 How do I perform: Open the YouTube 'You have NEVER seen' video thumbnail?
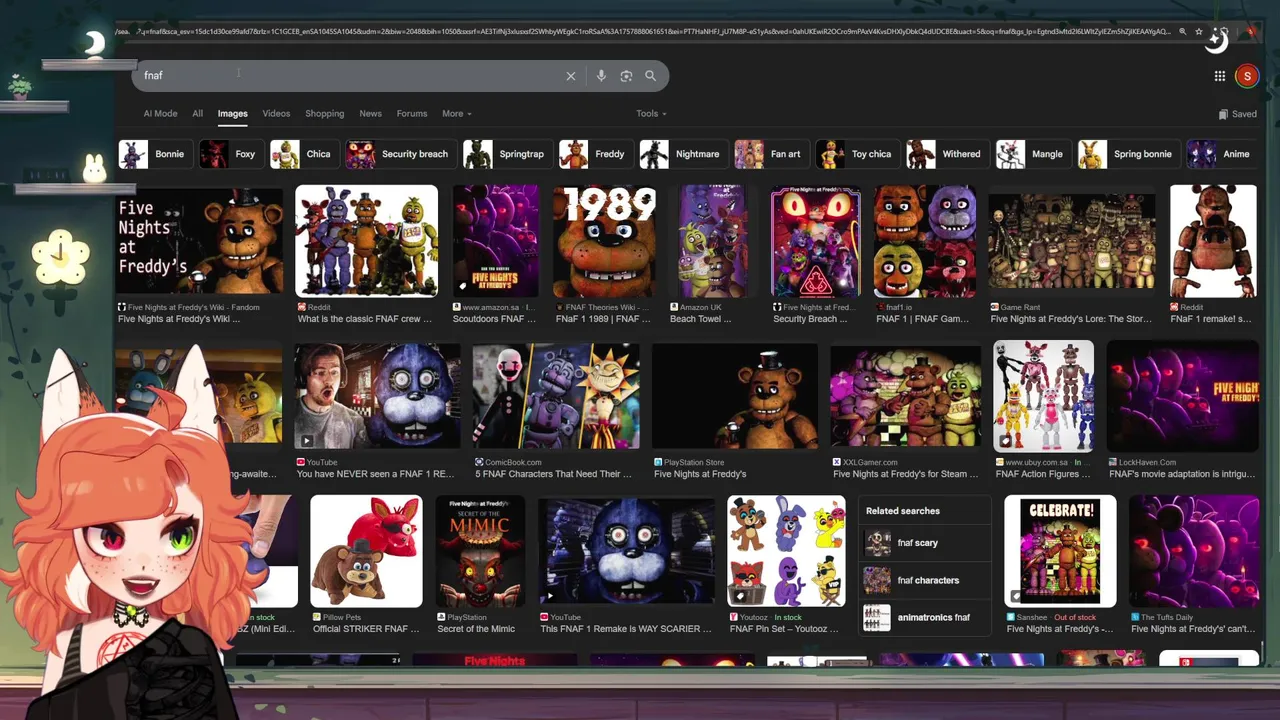pyautogui.click(x=378, y=396)
